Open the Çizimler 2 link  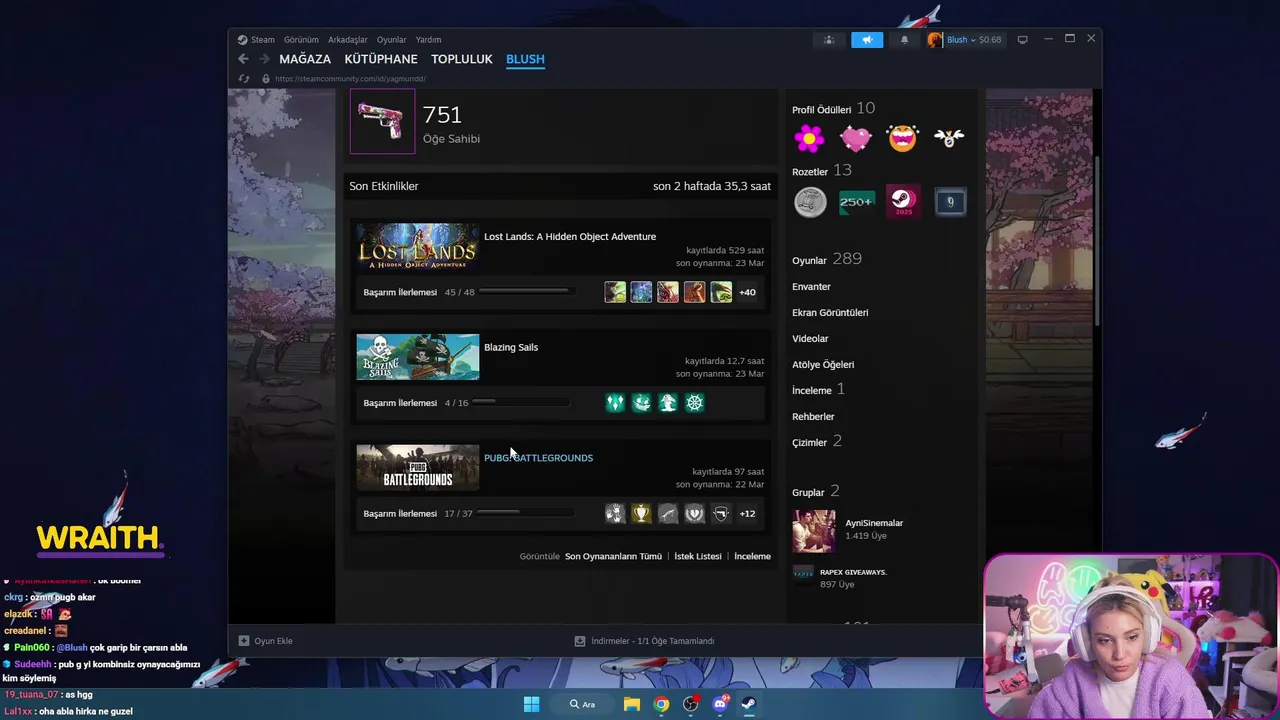pos(817,441)
